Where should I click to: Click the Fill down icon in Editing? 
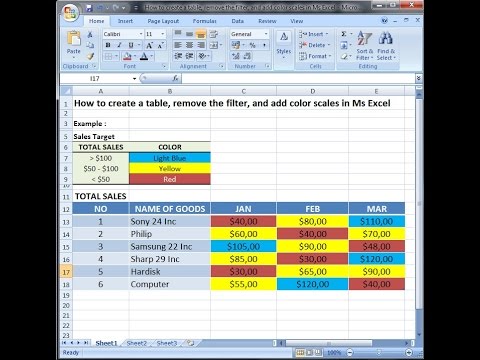[x=344, y=45]
